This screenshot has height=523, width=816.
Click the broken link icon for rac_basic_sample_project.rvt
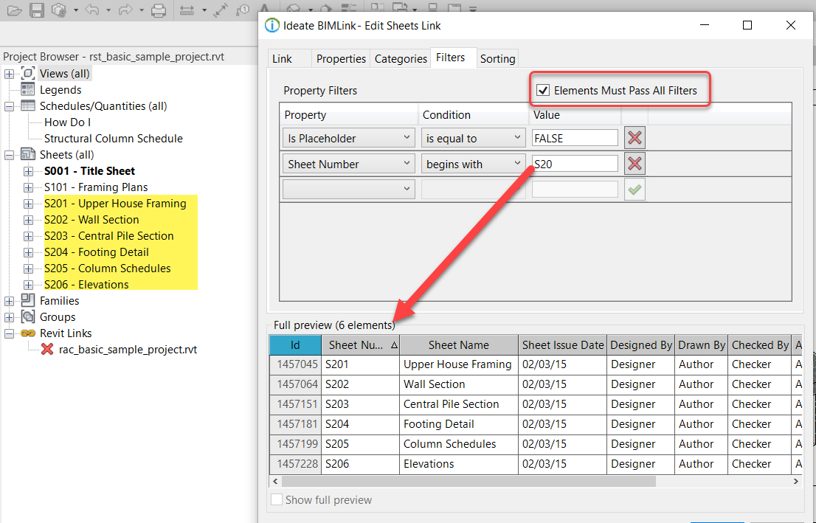pyautogui.click(x=47, y=349)
